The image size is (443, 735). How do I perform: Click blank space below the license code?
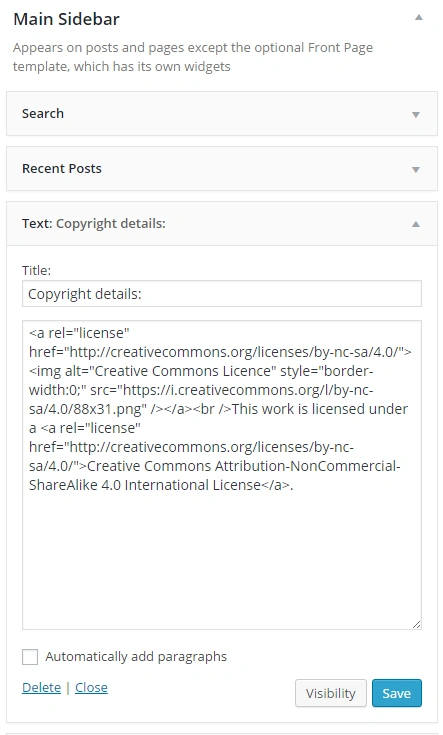pyautogui.click(x=222, y=558)
